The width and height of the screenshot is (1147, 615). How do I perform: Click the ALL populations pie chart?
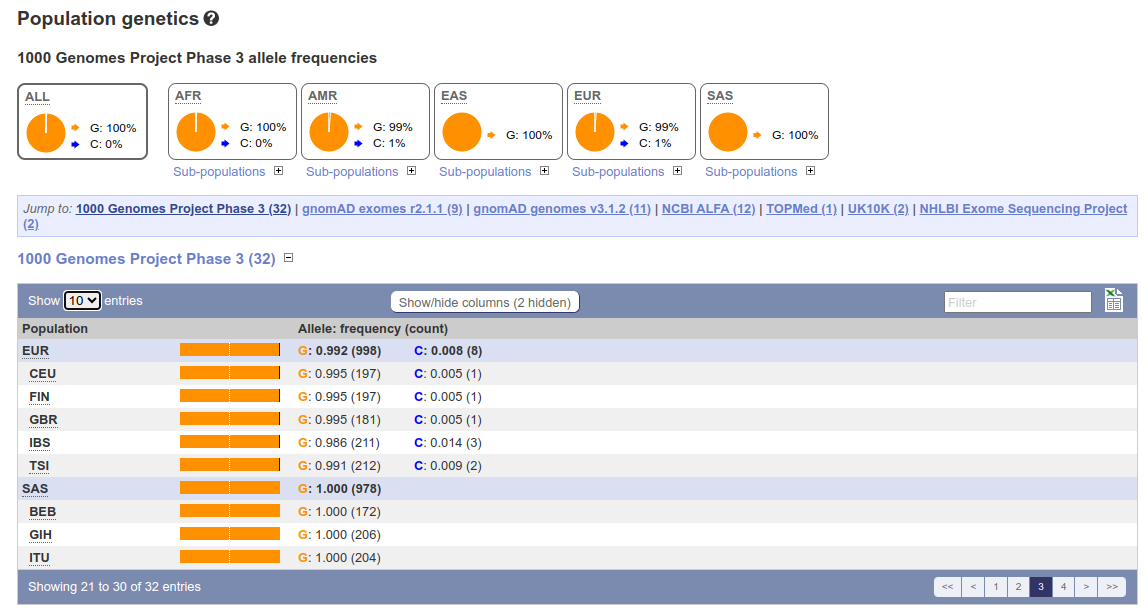45,132
